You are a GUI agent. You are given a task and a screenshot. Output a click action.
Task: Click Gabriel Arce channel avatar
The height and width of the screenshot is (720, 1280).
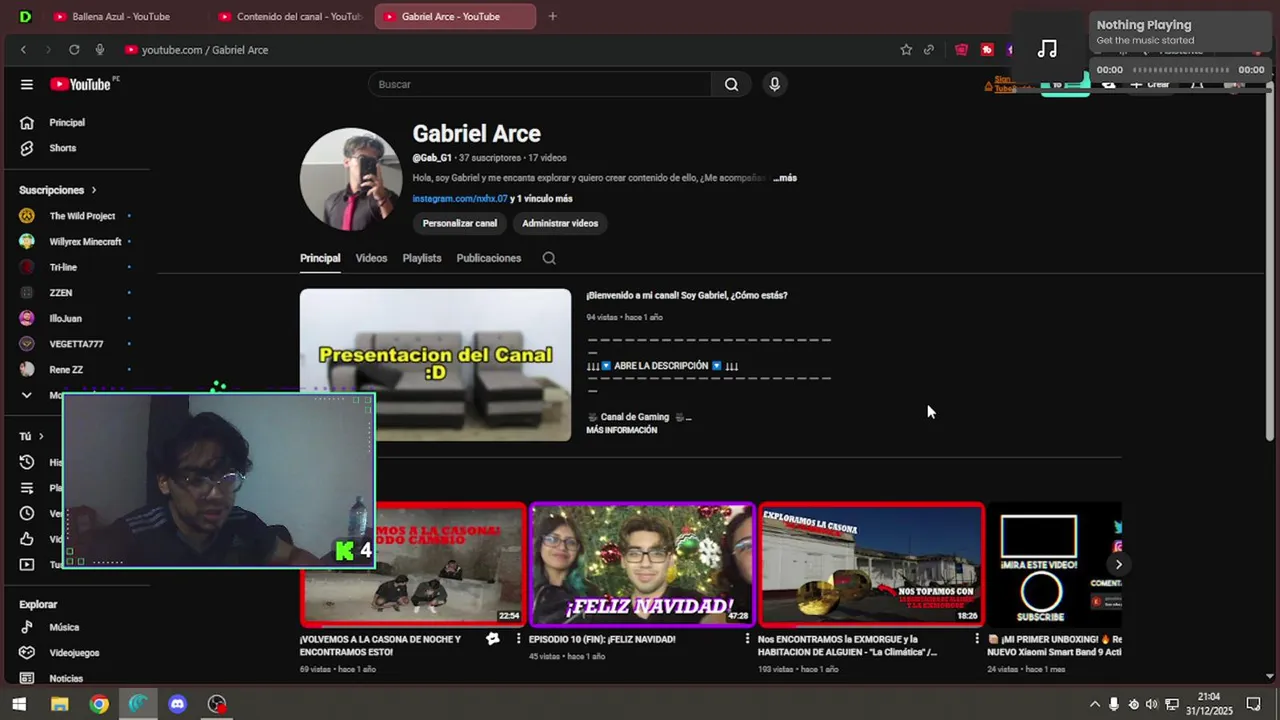pos(351,179)
